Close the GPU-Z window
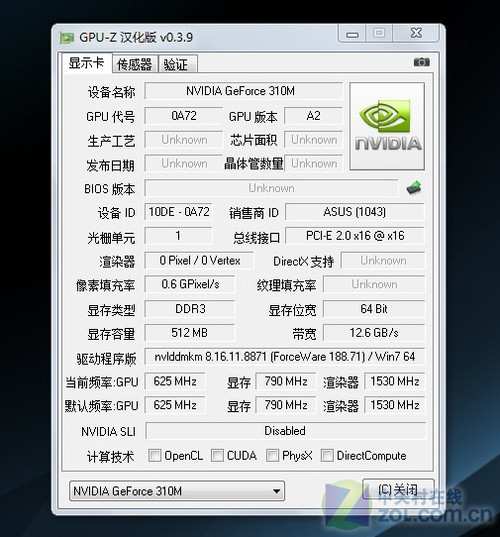500x537 pixels. pyautogui.click(x=416, y=33)
